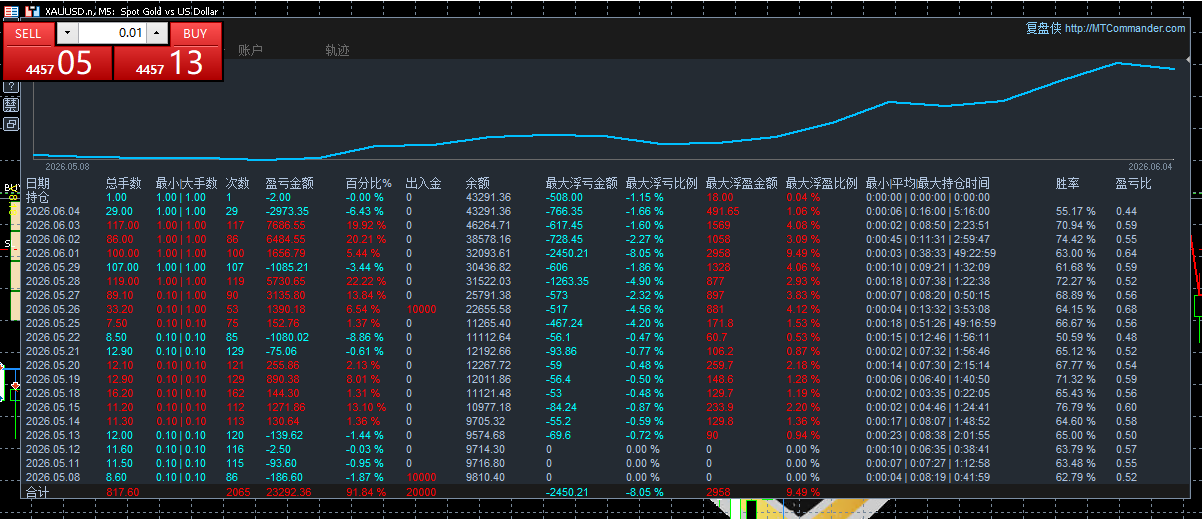Click the sell price 4457 05 panel
Screen dimensions: 1202x519
click(x=58, y=63)
